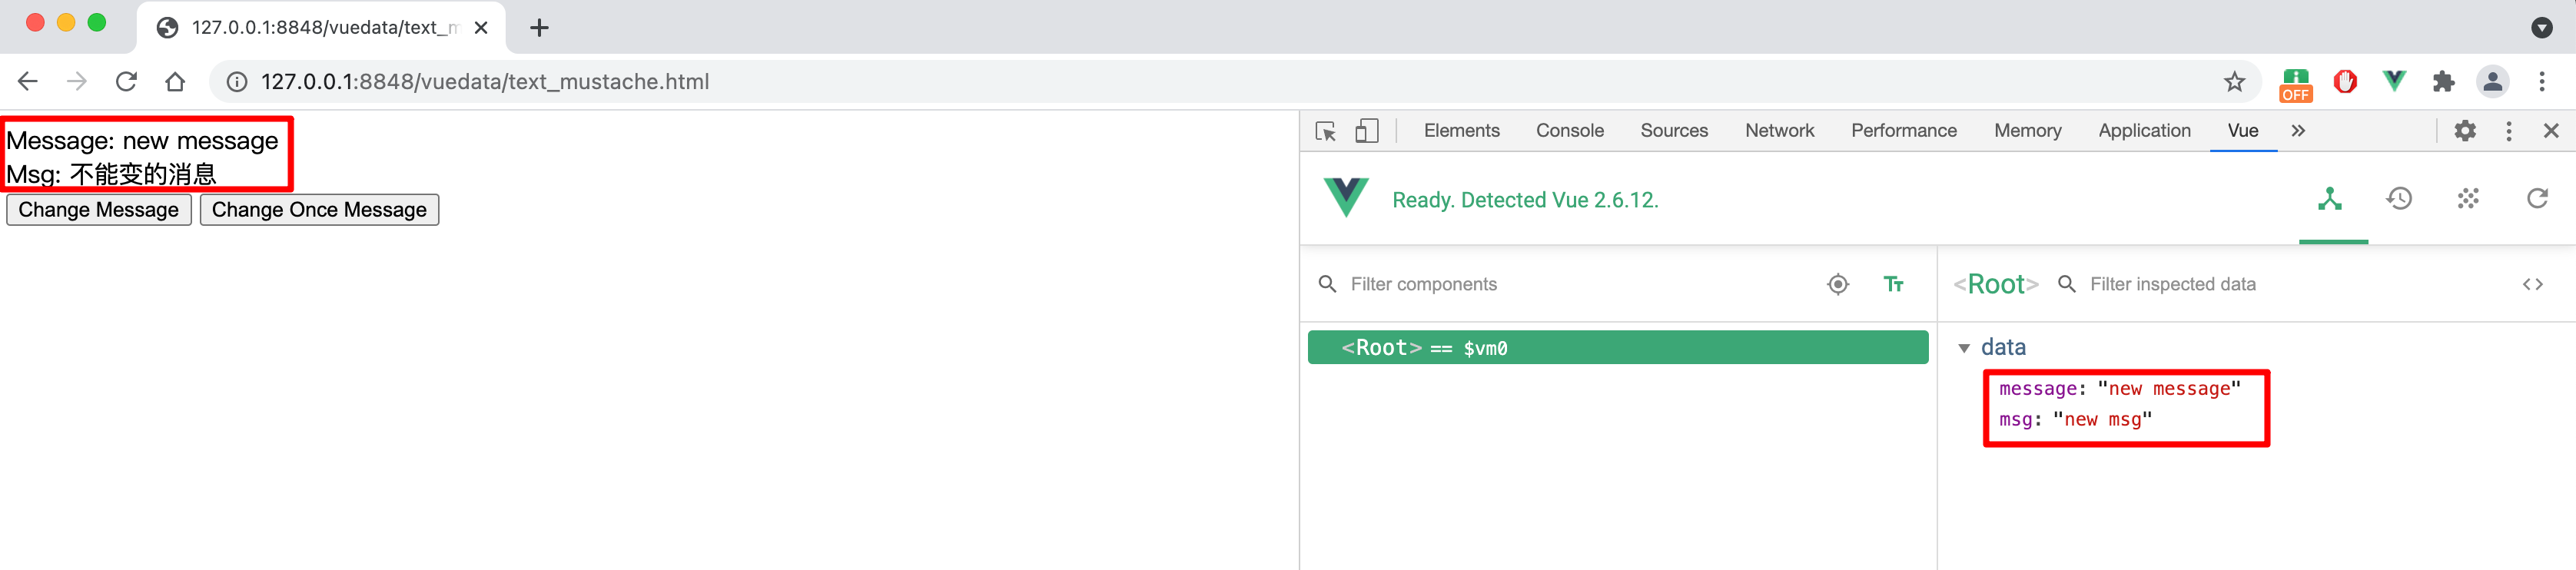2576x570 pixels.
Task: Open the Vuex history timeline icon
Action: click(x=2399, y=199)
